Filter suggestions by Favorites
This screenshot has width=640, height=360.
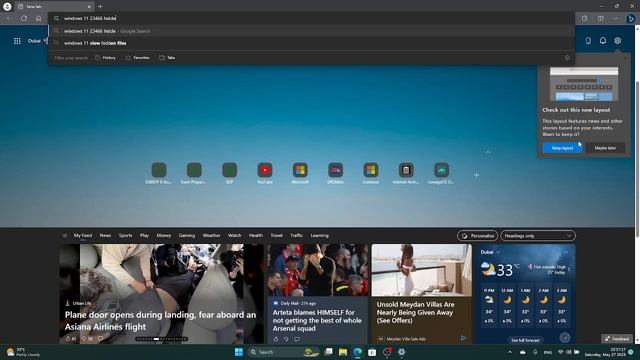138,58
